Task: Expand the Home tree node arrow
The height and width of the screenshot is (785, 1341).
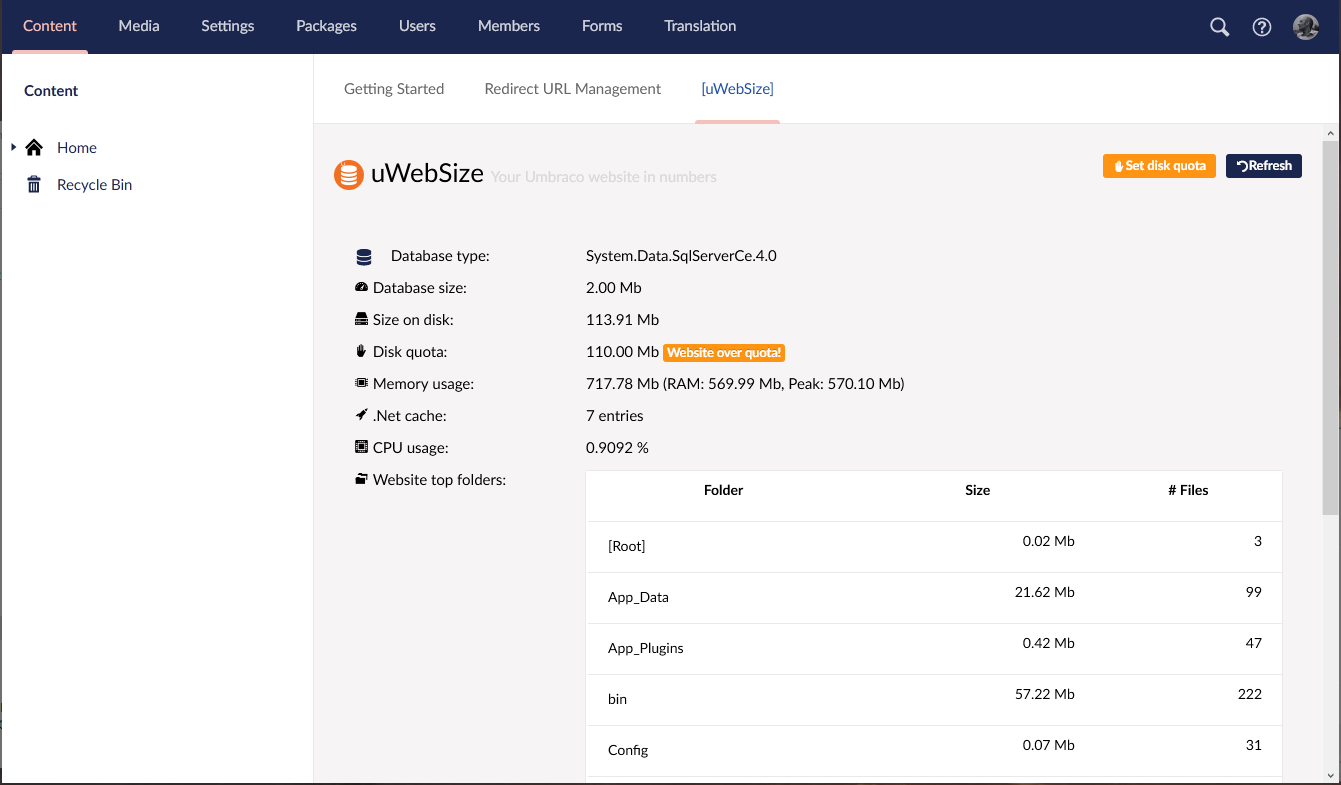Action: click(14, 148)
